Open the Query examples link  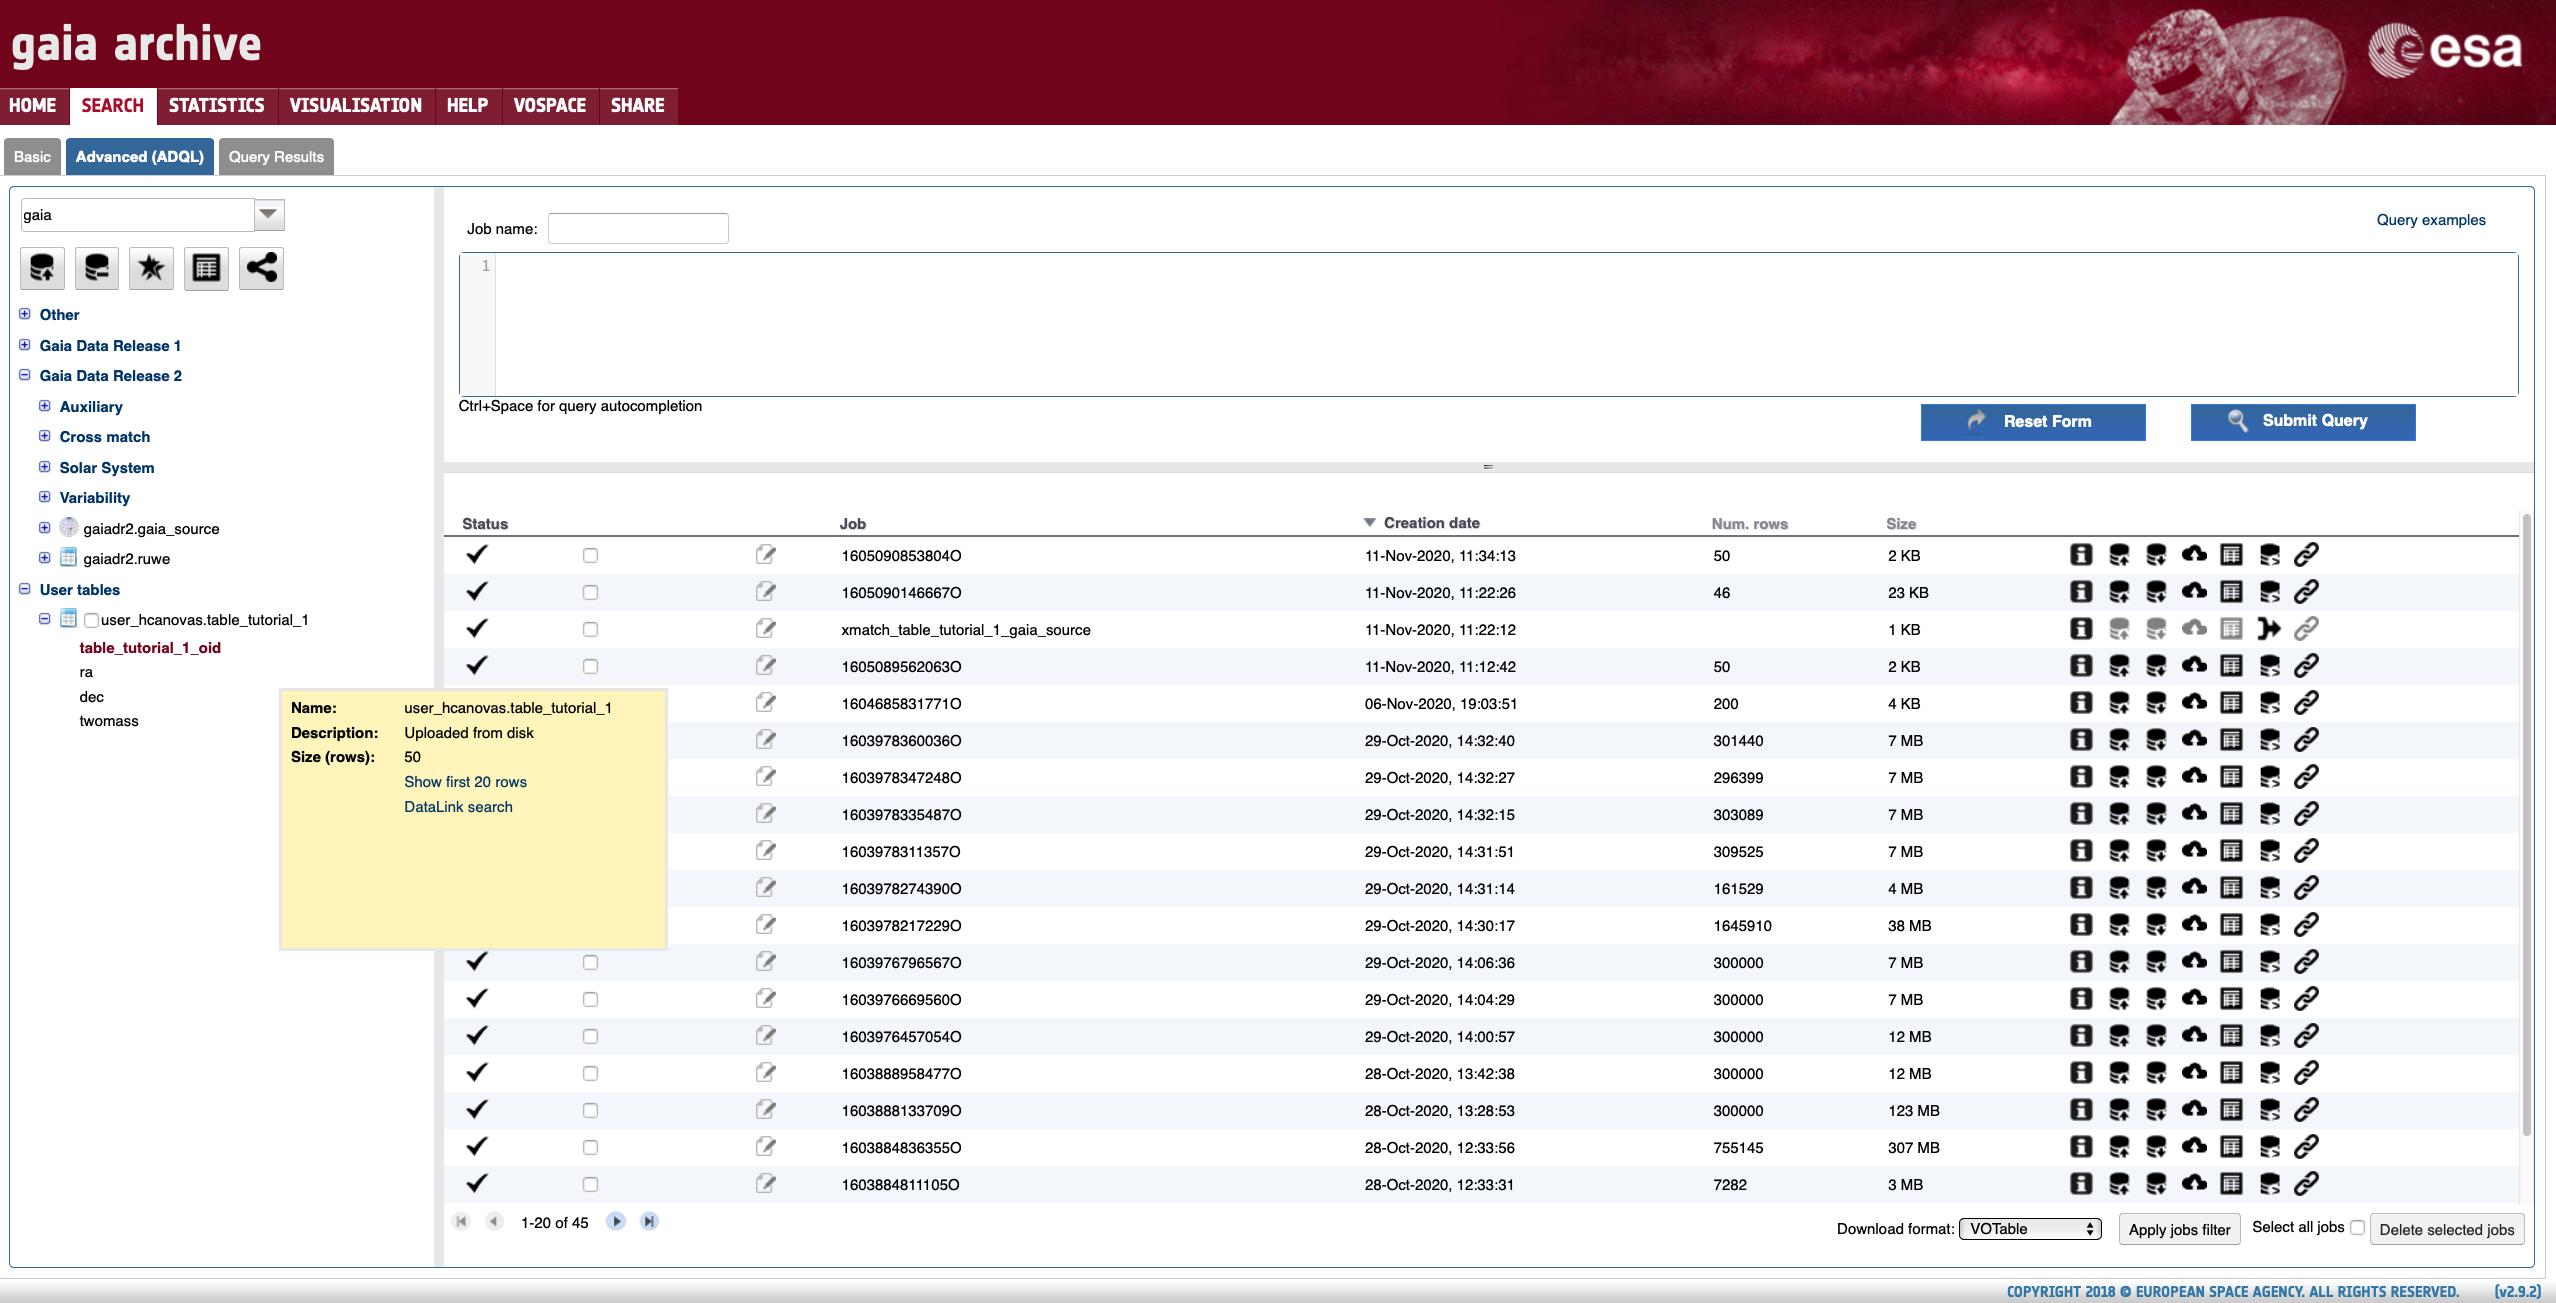2431,220
